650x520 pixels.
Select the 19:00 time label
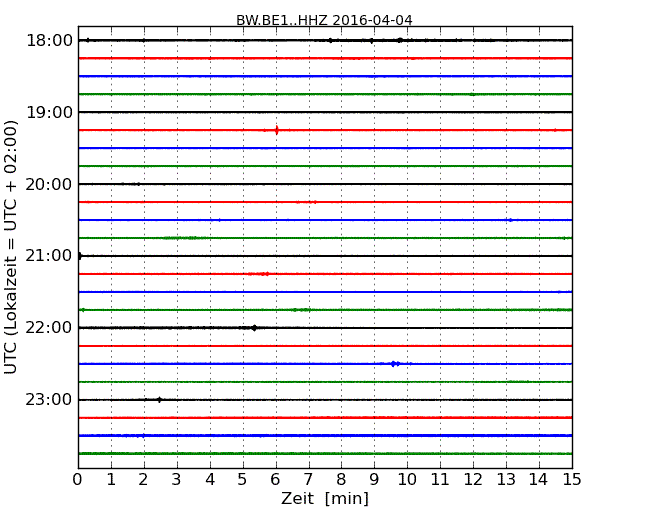pyautogui.click(x=49, y=112)
